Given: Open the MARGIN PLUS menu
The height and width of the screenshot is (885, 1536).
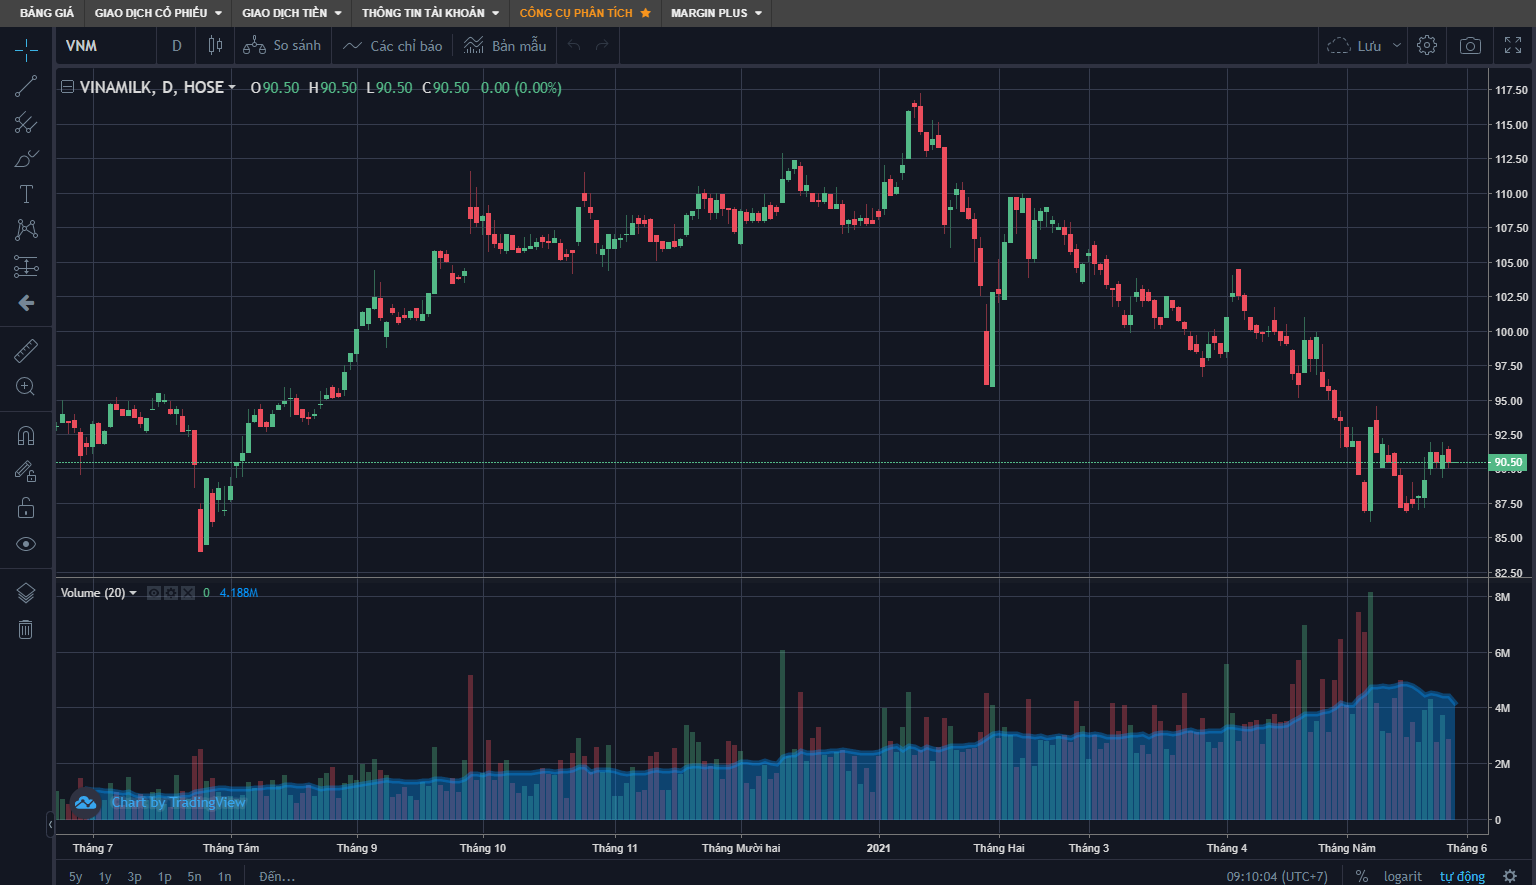Looking at the screenshot, I should pyautogui.click(x=716, y=13).
